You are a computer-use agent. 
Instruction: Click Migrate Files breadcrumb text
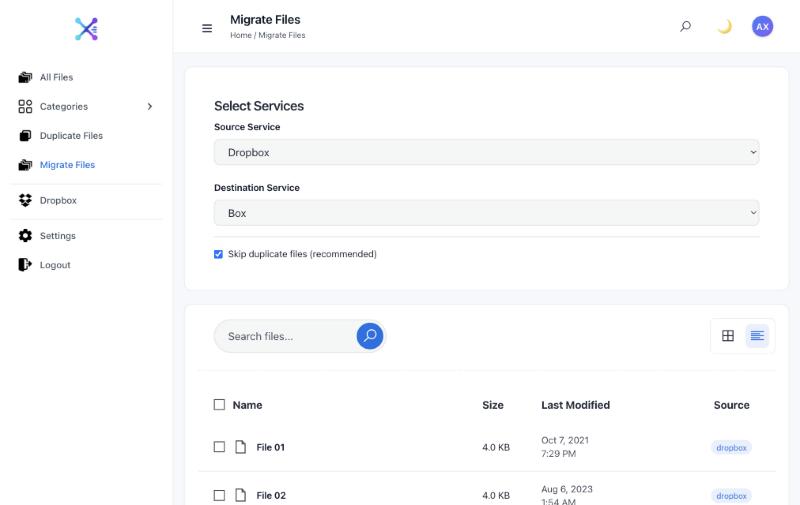pos(282,35)
